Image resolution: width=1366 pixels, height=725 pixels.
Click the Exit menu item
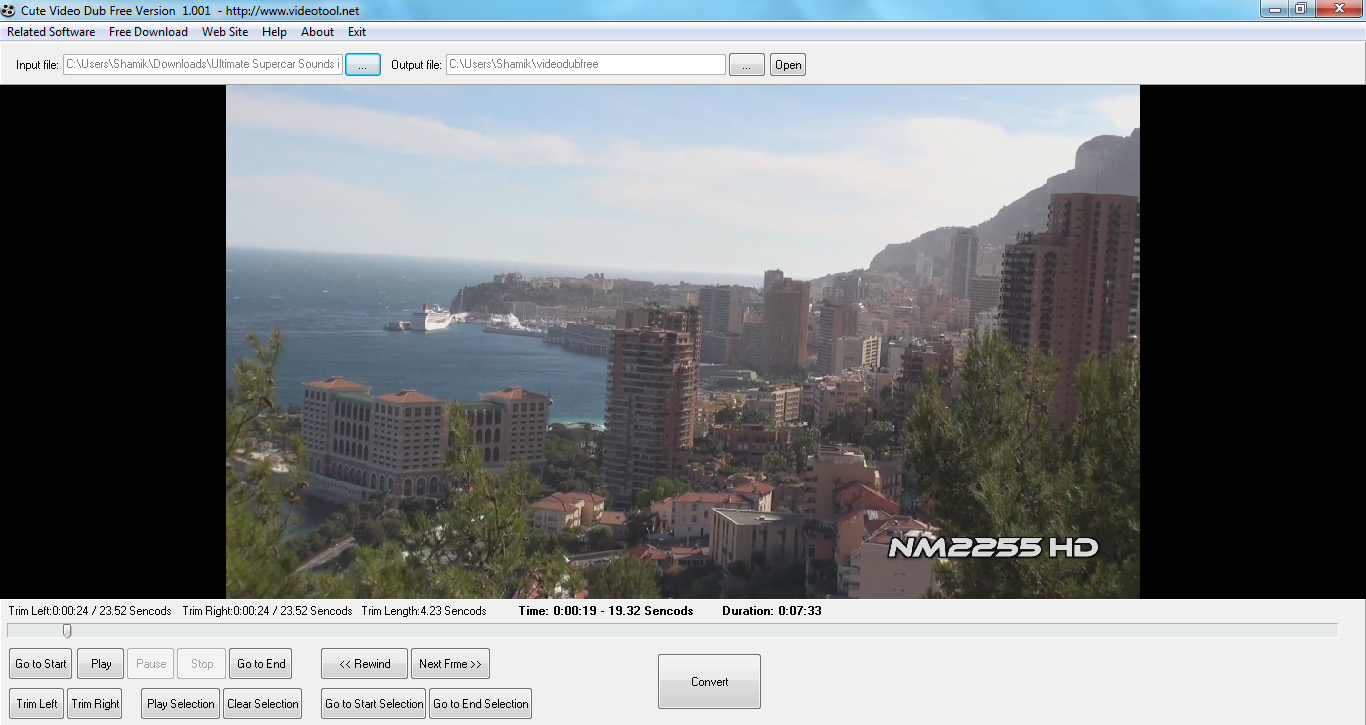pyautogui.click(x=357, y=32)
